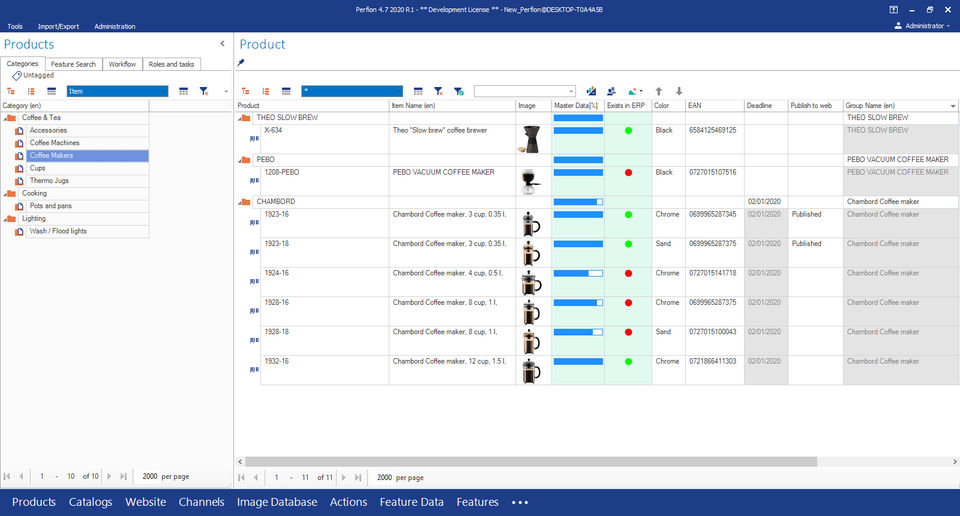Screen dimensions: 960x516
Task: Click the column chooser icon in Product toolbar
Action: [418, 91]
